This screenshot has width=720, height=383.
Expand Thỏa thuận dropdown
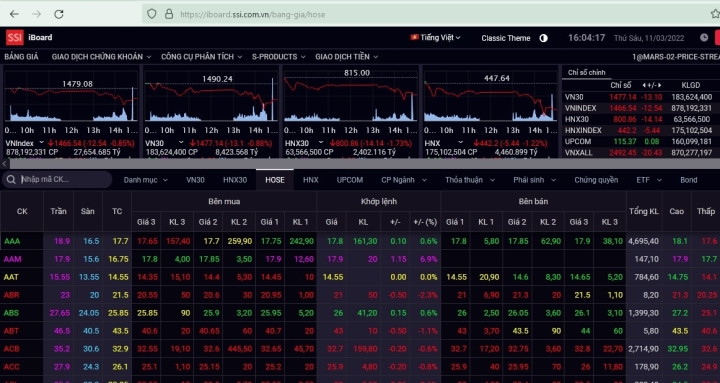coord(470,180)
